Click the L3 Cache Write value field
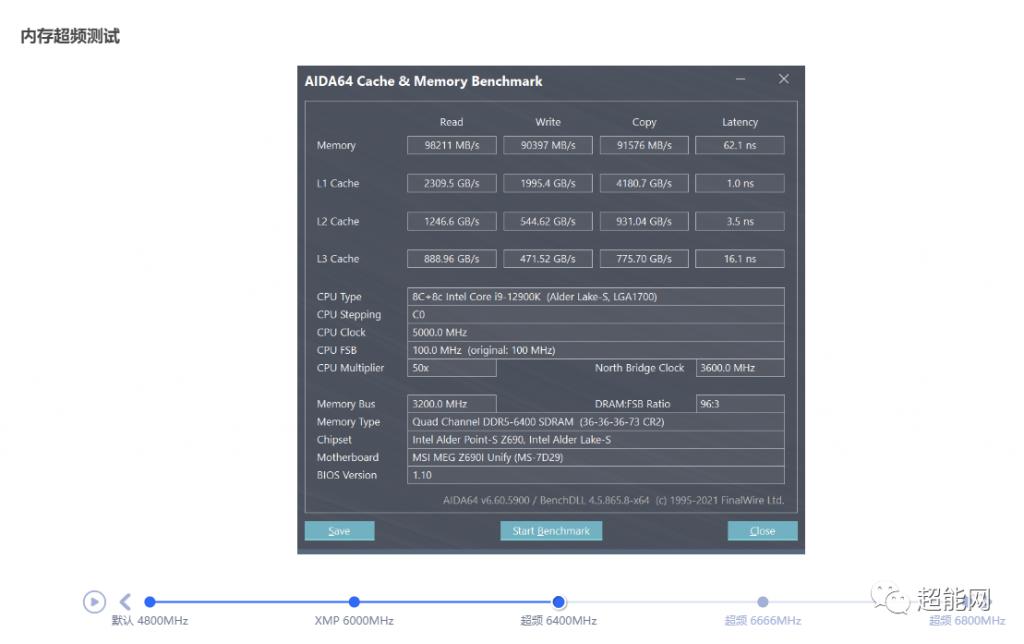This screenshot has width=1024, height=644. 548,259
